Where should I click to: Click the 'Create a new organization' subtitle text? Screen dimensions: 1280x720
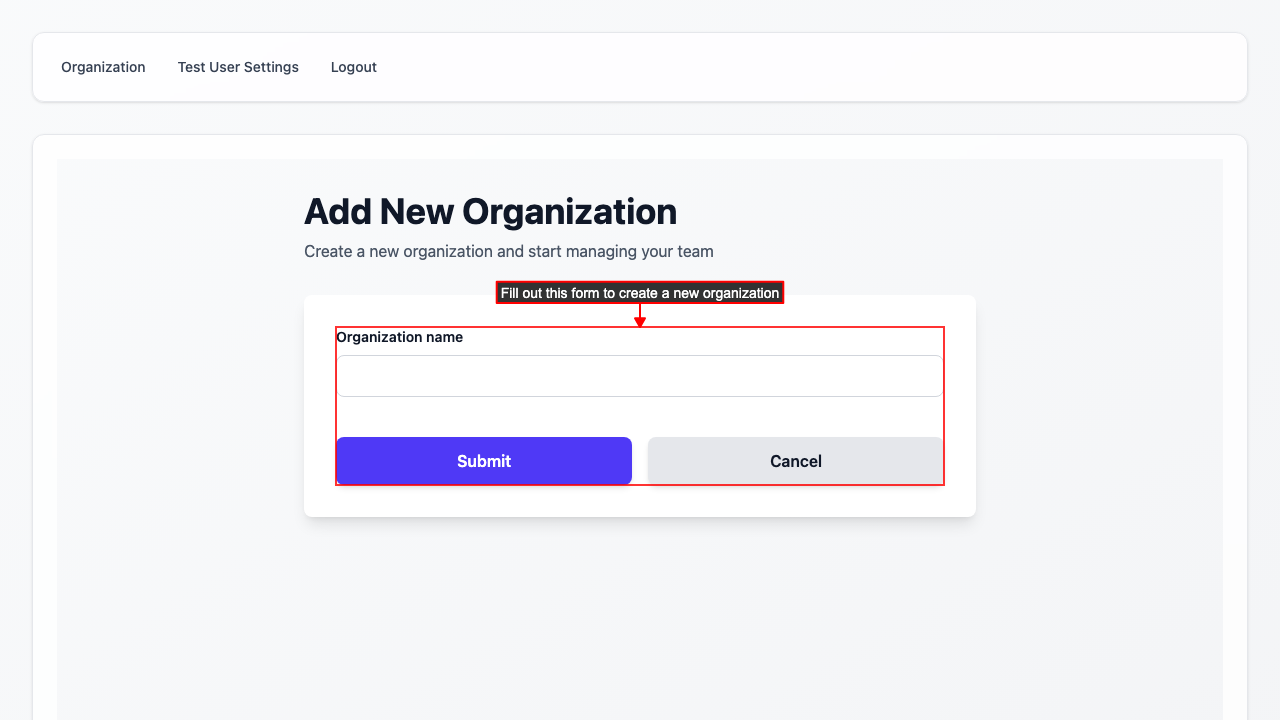[x=508, y=251]
